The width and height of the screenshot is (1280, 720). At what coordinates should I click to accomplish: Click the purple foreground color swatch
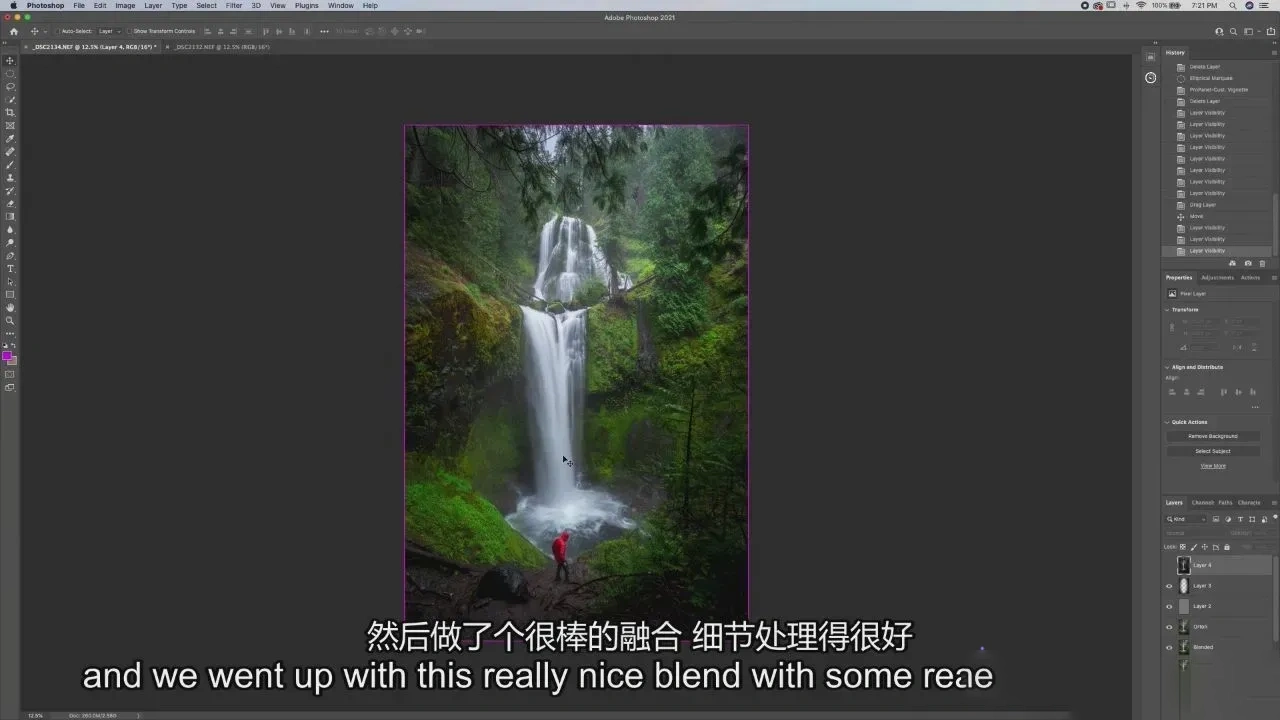(x=7, y=356)
